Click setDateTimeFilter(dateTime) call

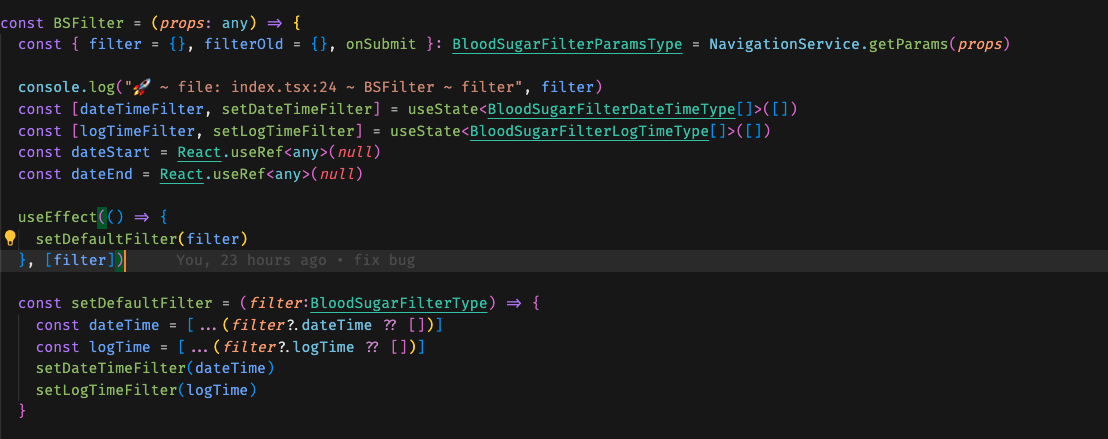(x=155, y=368)
